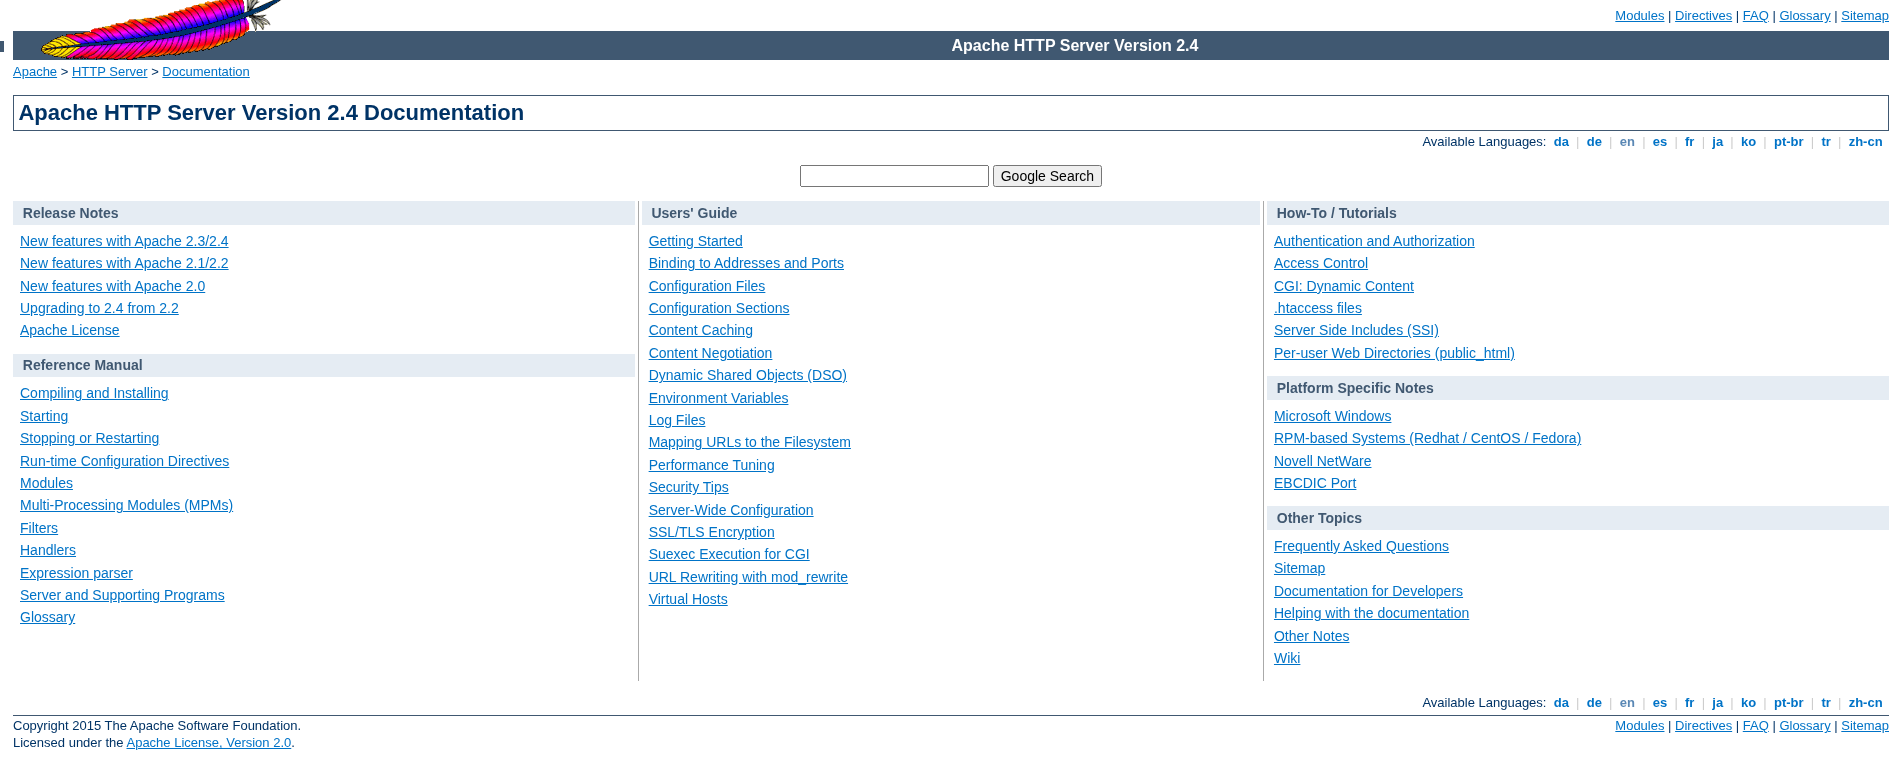Switch to German (de) in top language list

(1594, 142)
